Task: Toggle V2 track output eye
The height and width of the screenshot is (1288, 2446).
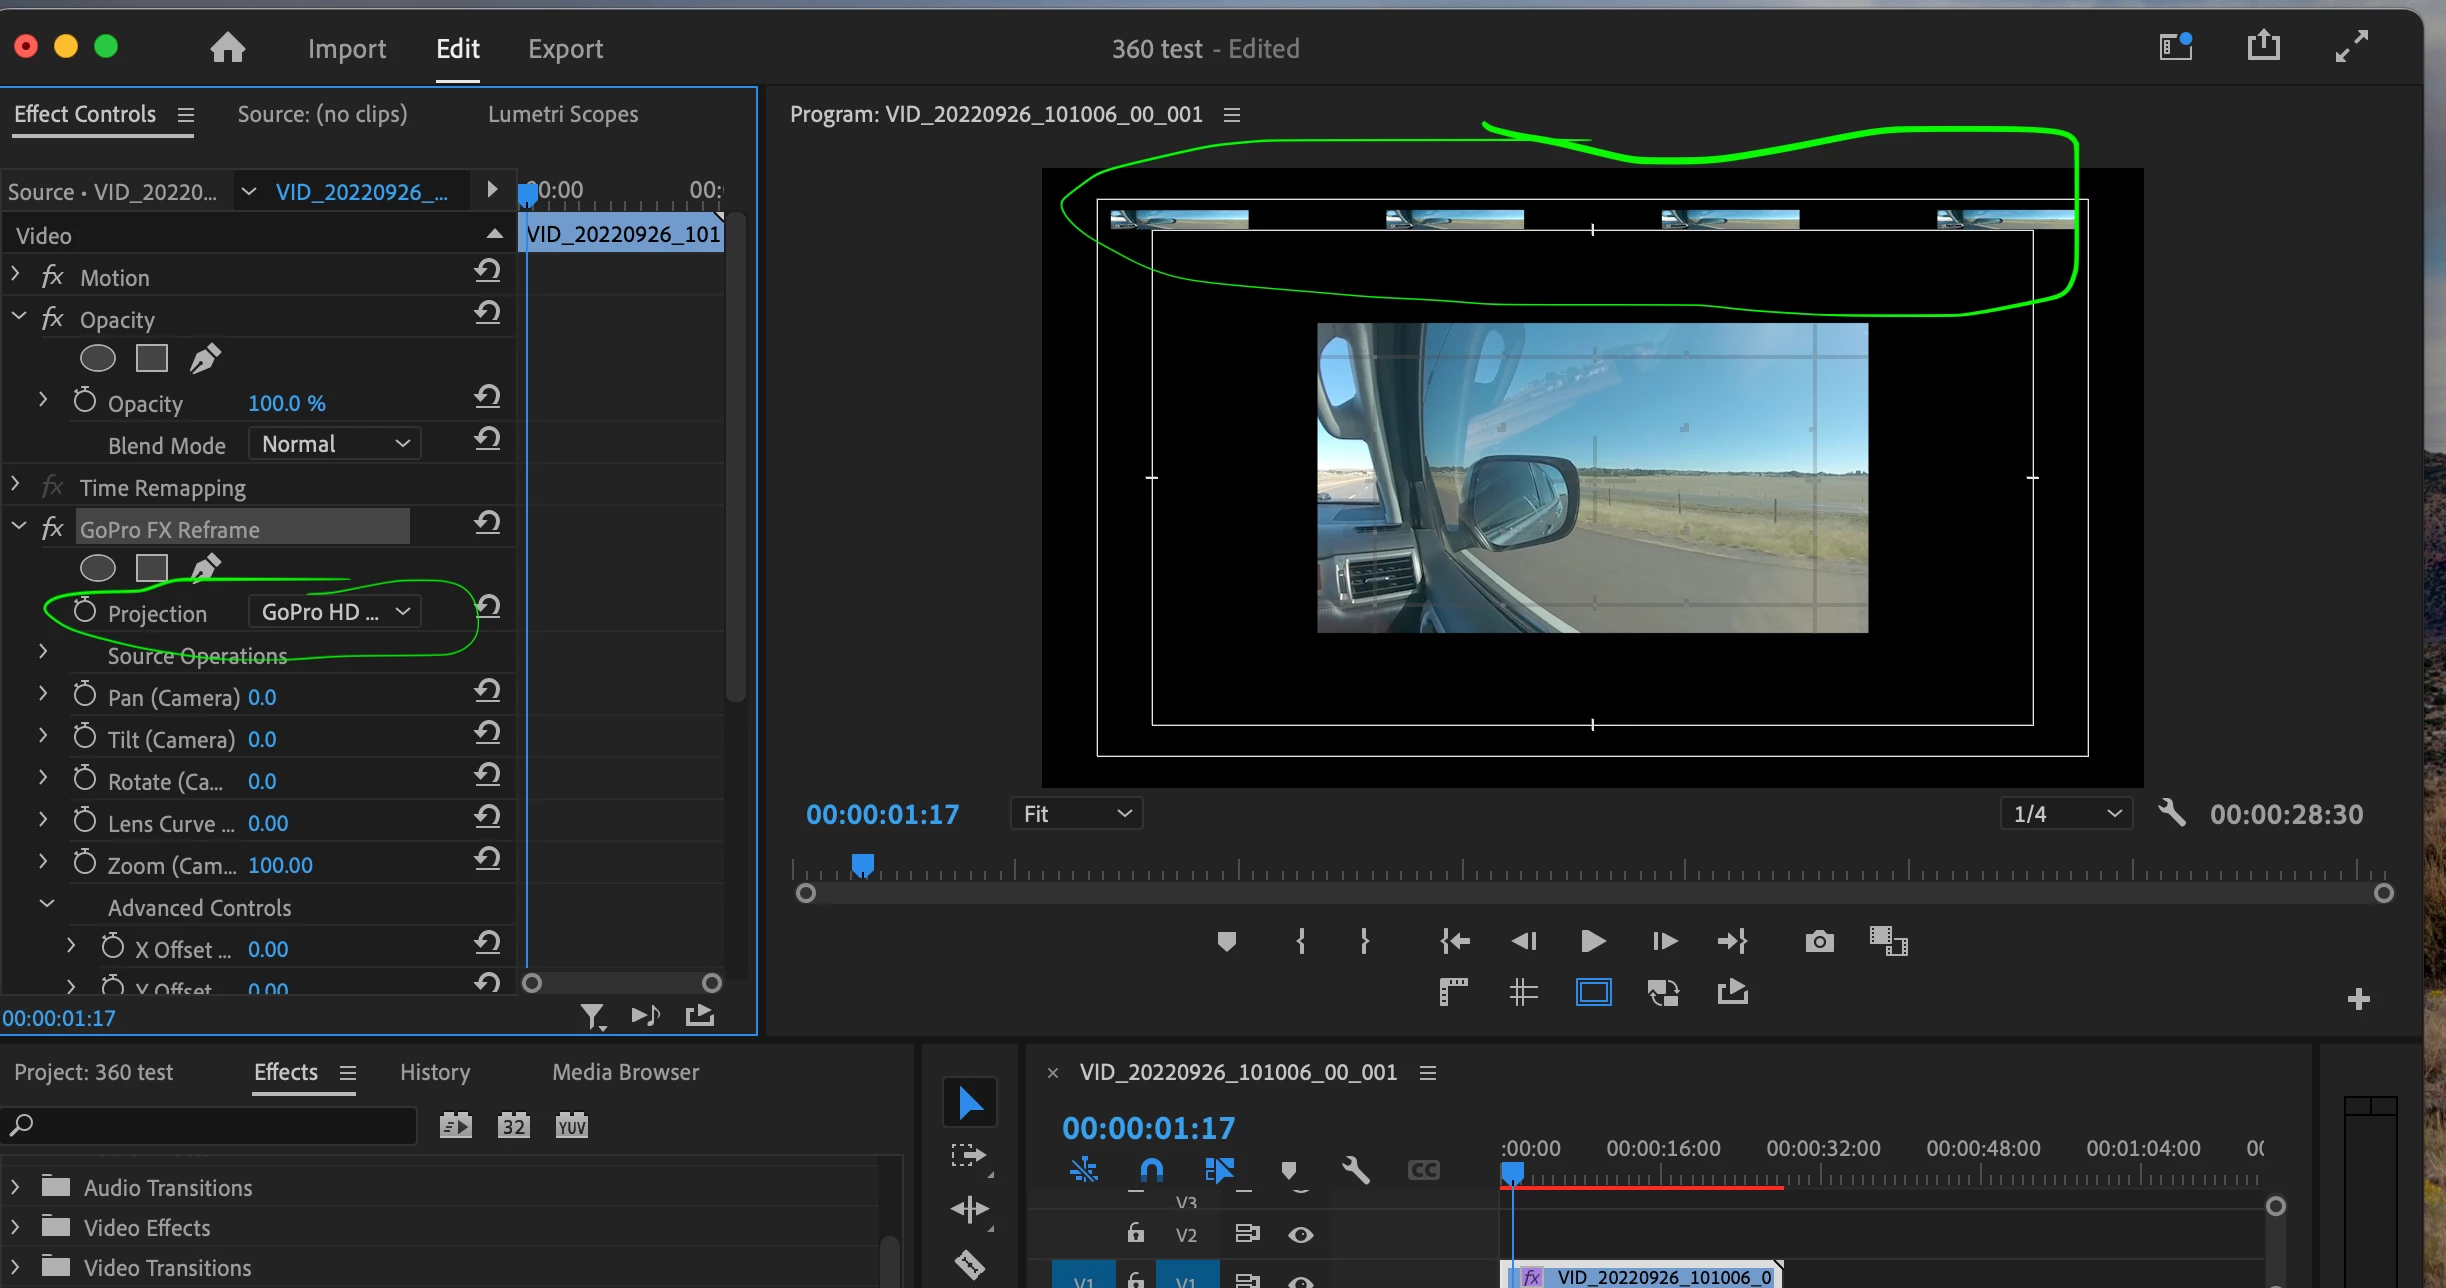Action: click(x=1301, y=1235)
